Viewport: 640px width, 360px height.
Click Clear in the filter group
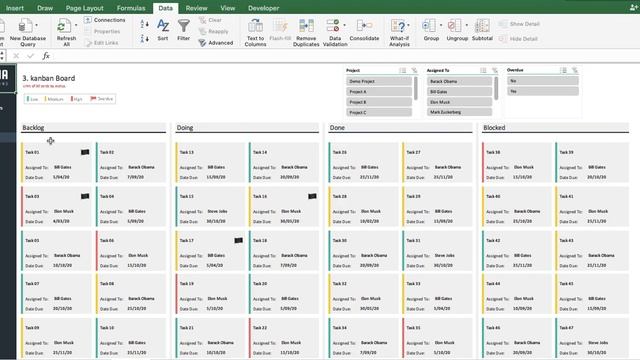coord(210,20)
